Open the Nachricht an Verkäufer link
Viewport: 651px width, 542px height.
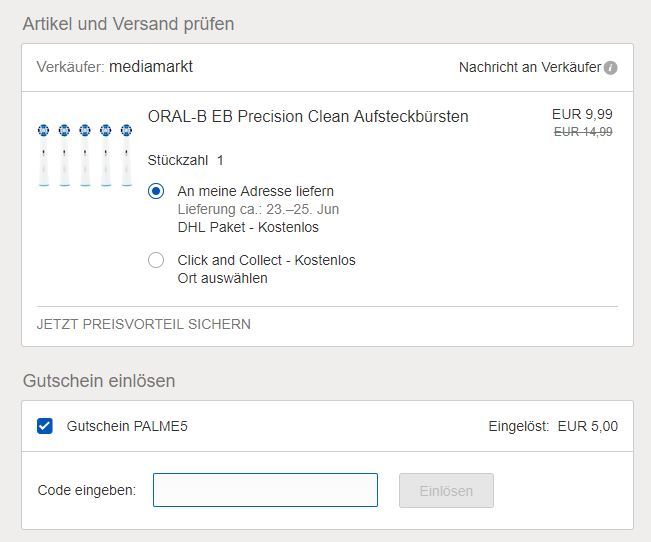click(x=530, y=67)
